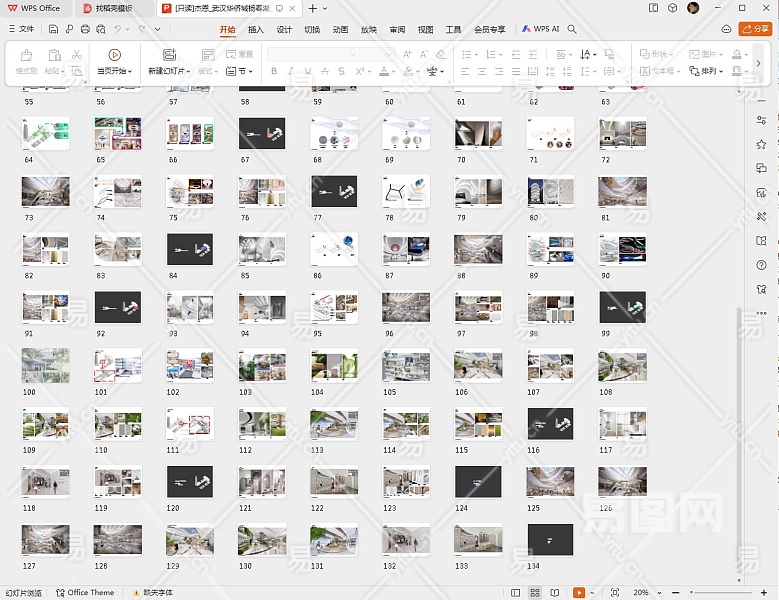Click the print icon in quick access toolbar
Image resolution: width=779 pixels, height=600 pixels.
tap(85, 29)
